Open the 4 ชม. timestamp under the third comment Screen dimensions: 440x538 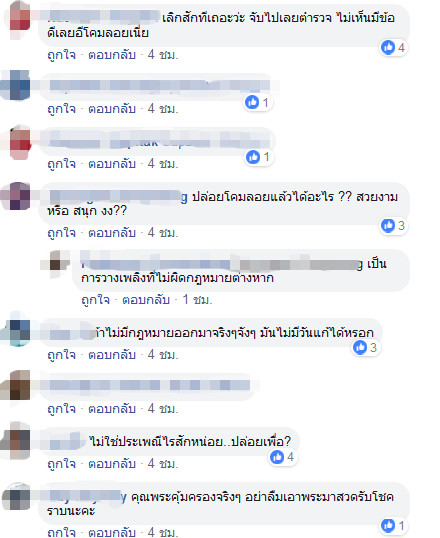click(163, 164)
